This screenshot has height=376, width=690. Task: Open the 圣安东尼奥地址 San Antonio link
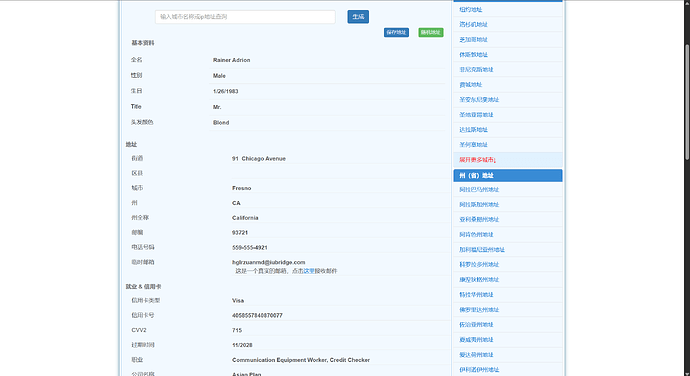click(479, 100)
